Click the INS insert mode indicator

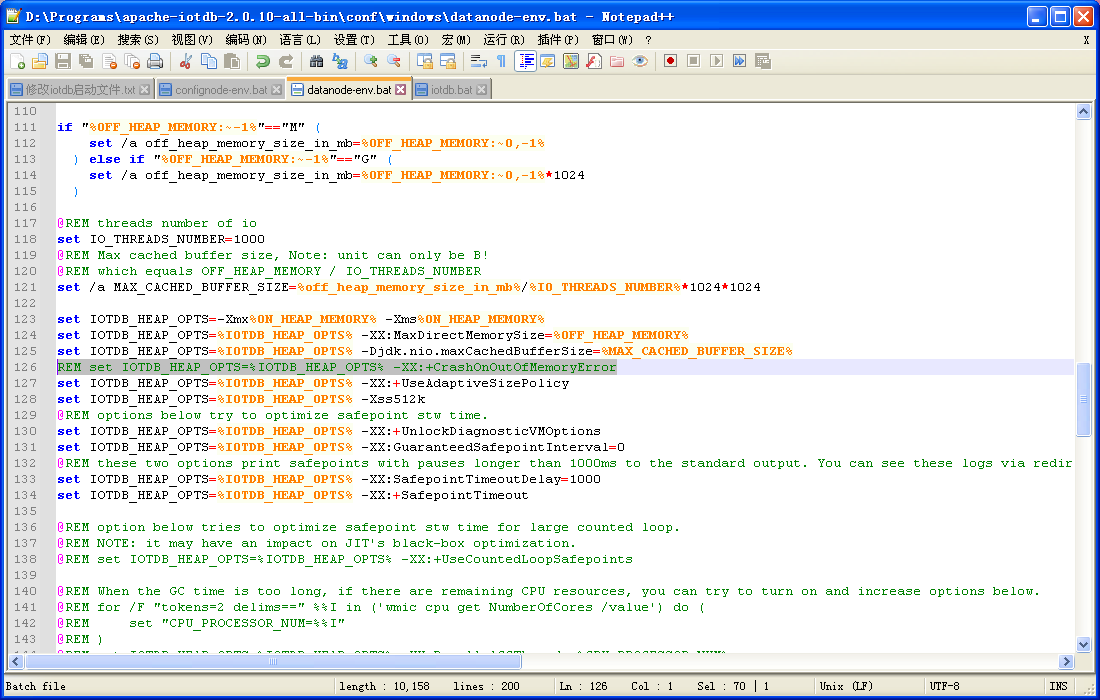[1059, 686]
